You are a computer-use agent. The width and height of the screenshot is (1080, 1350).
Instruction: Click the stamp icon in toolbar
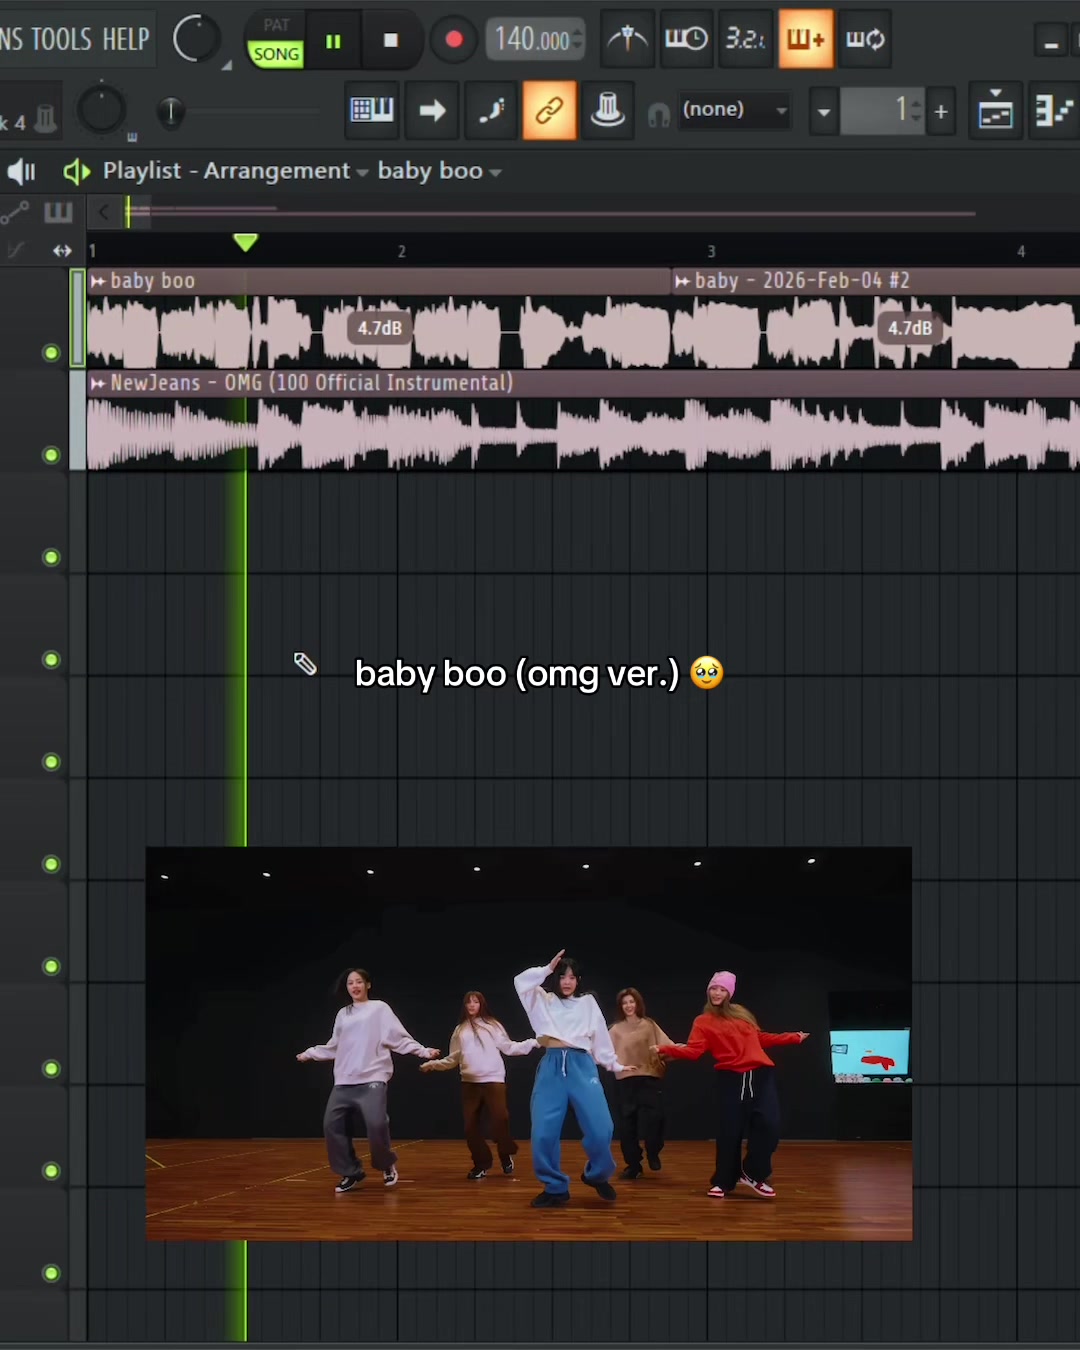coord(608,110)
